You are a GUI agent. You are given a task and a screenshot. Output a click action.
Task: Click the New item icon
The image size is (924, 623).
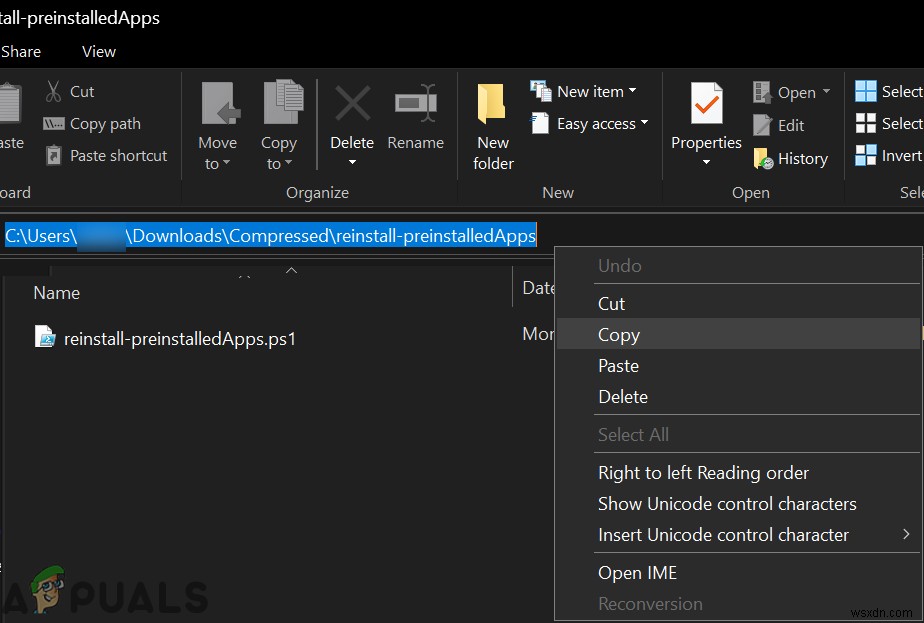click(x=540, y=91)
